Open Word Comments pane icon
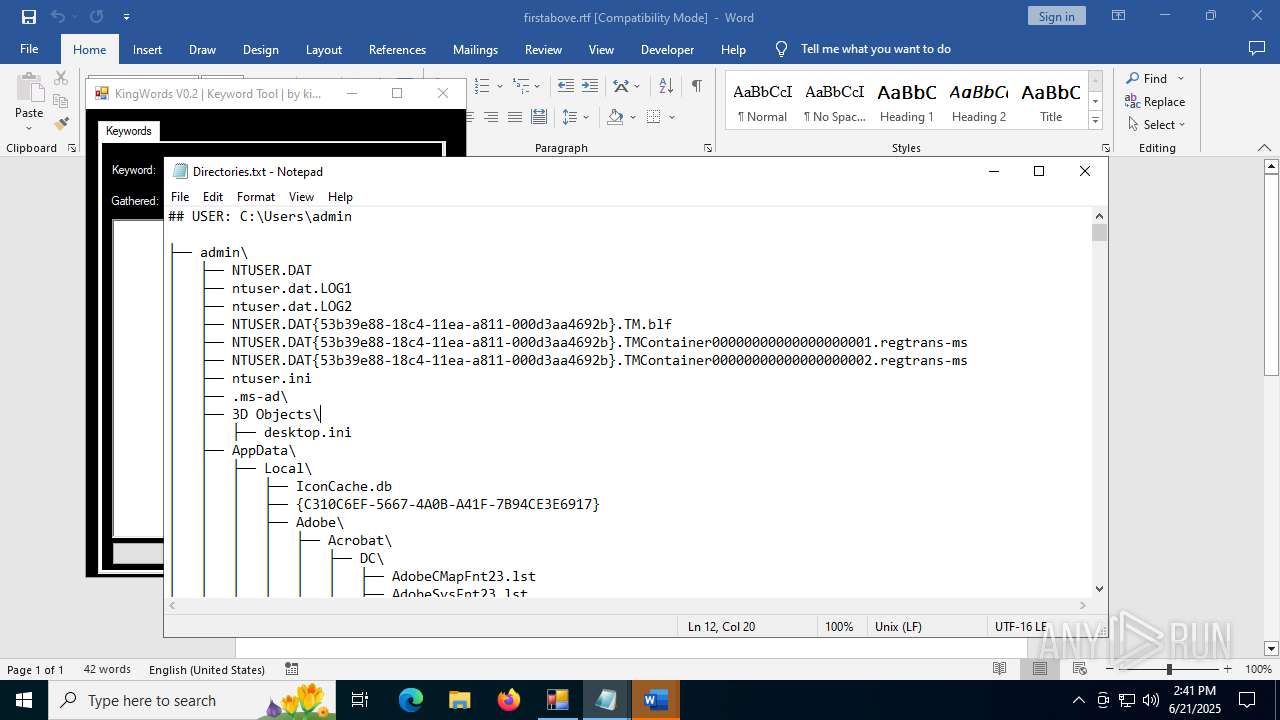1280x720 pixels. pos(1257,48)
